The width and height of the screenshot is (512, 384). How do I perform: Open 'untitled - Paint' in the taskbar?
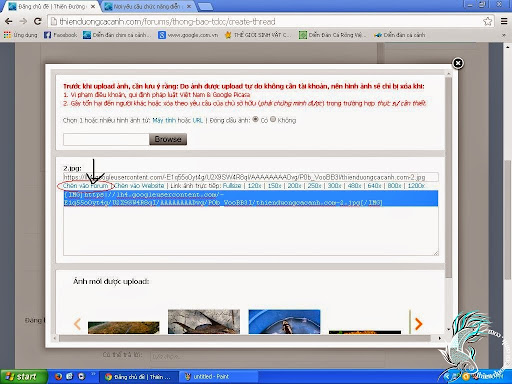(x=207, y=377)
